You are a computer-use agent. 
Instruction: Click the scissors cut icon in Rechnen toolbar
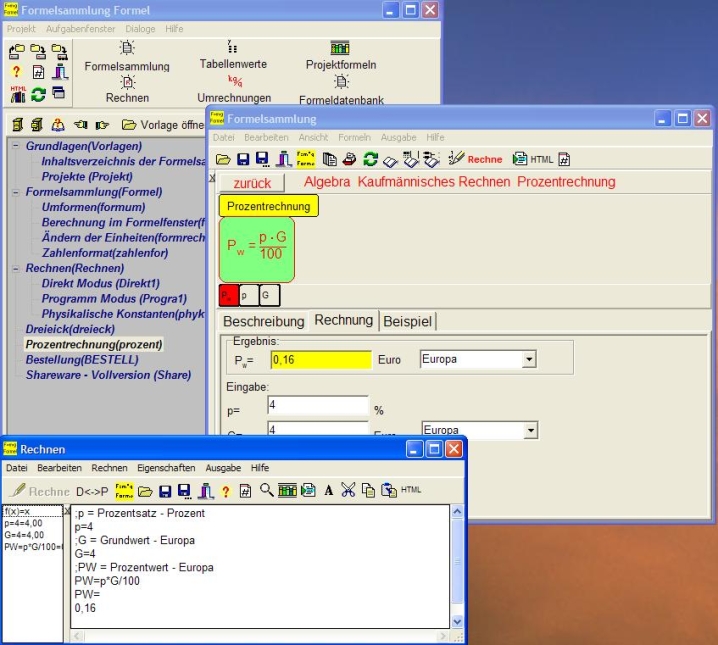(348, 490)
